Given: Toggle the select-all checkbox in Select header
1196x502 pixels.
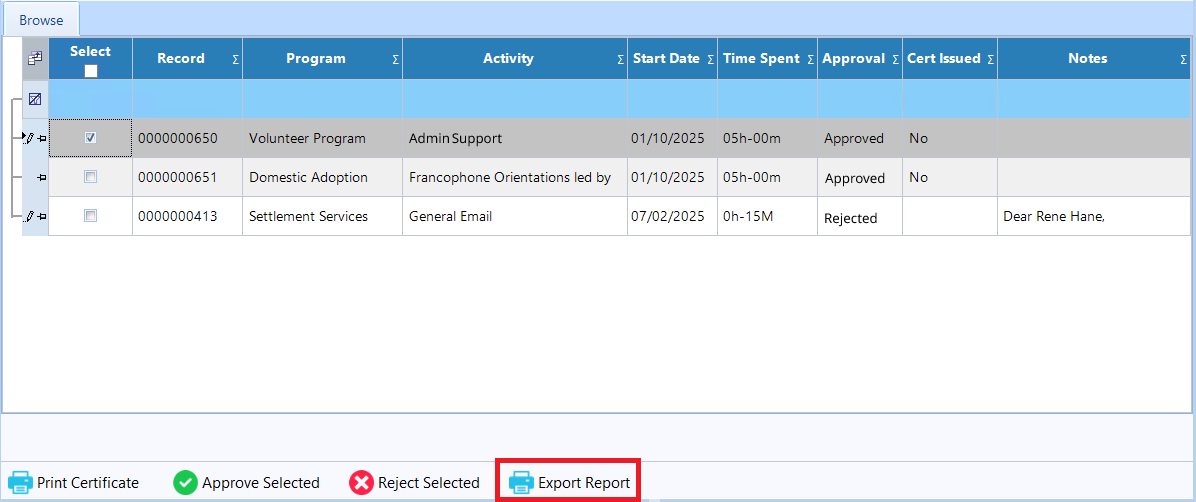Looking at the screenshot, I should point(91,71).
